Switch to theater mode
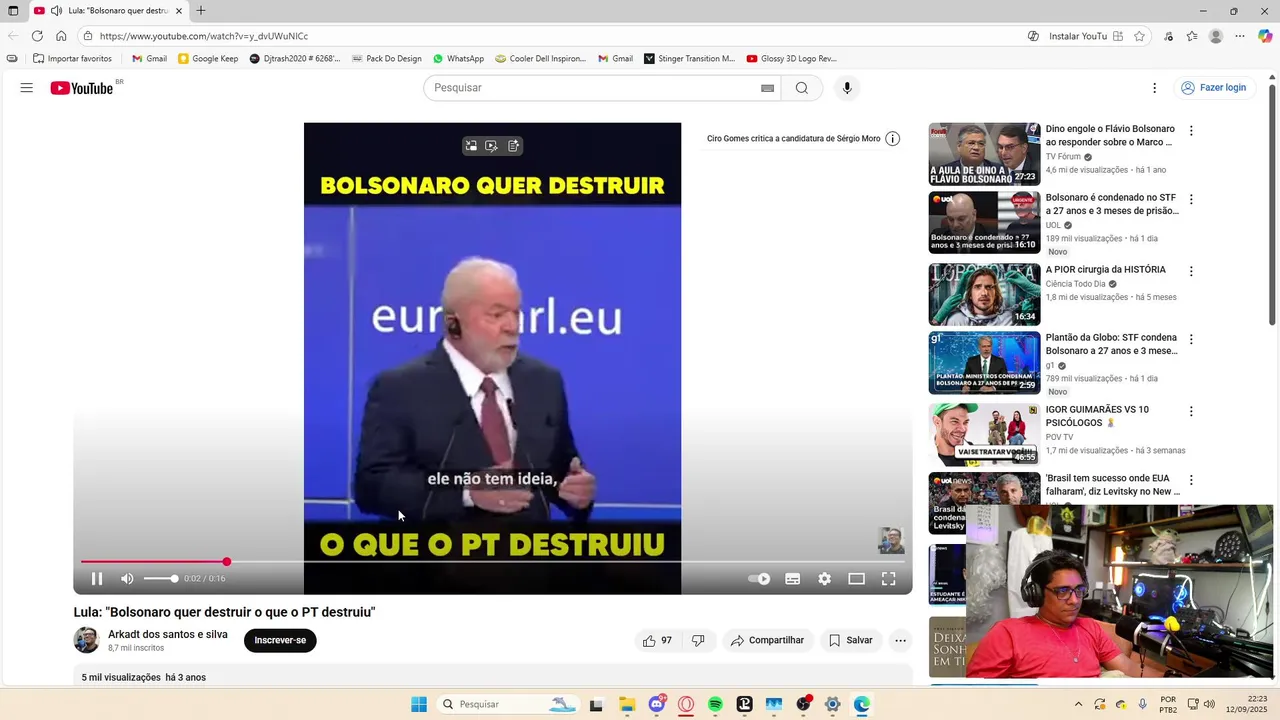The width and height of the screenshot is (1280, 720). click(x=856, y=579)
